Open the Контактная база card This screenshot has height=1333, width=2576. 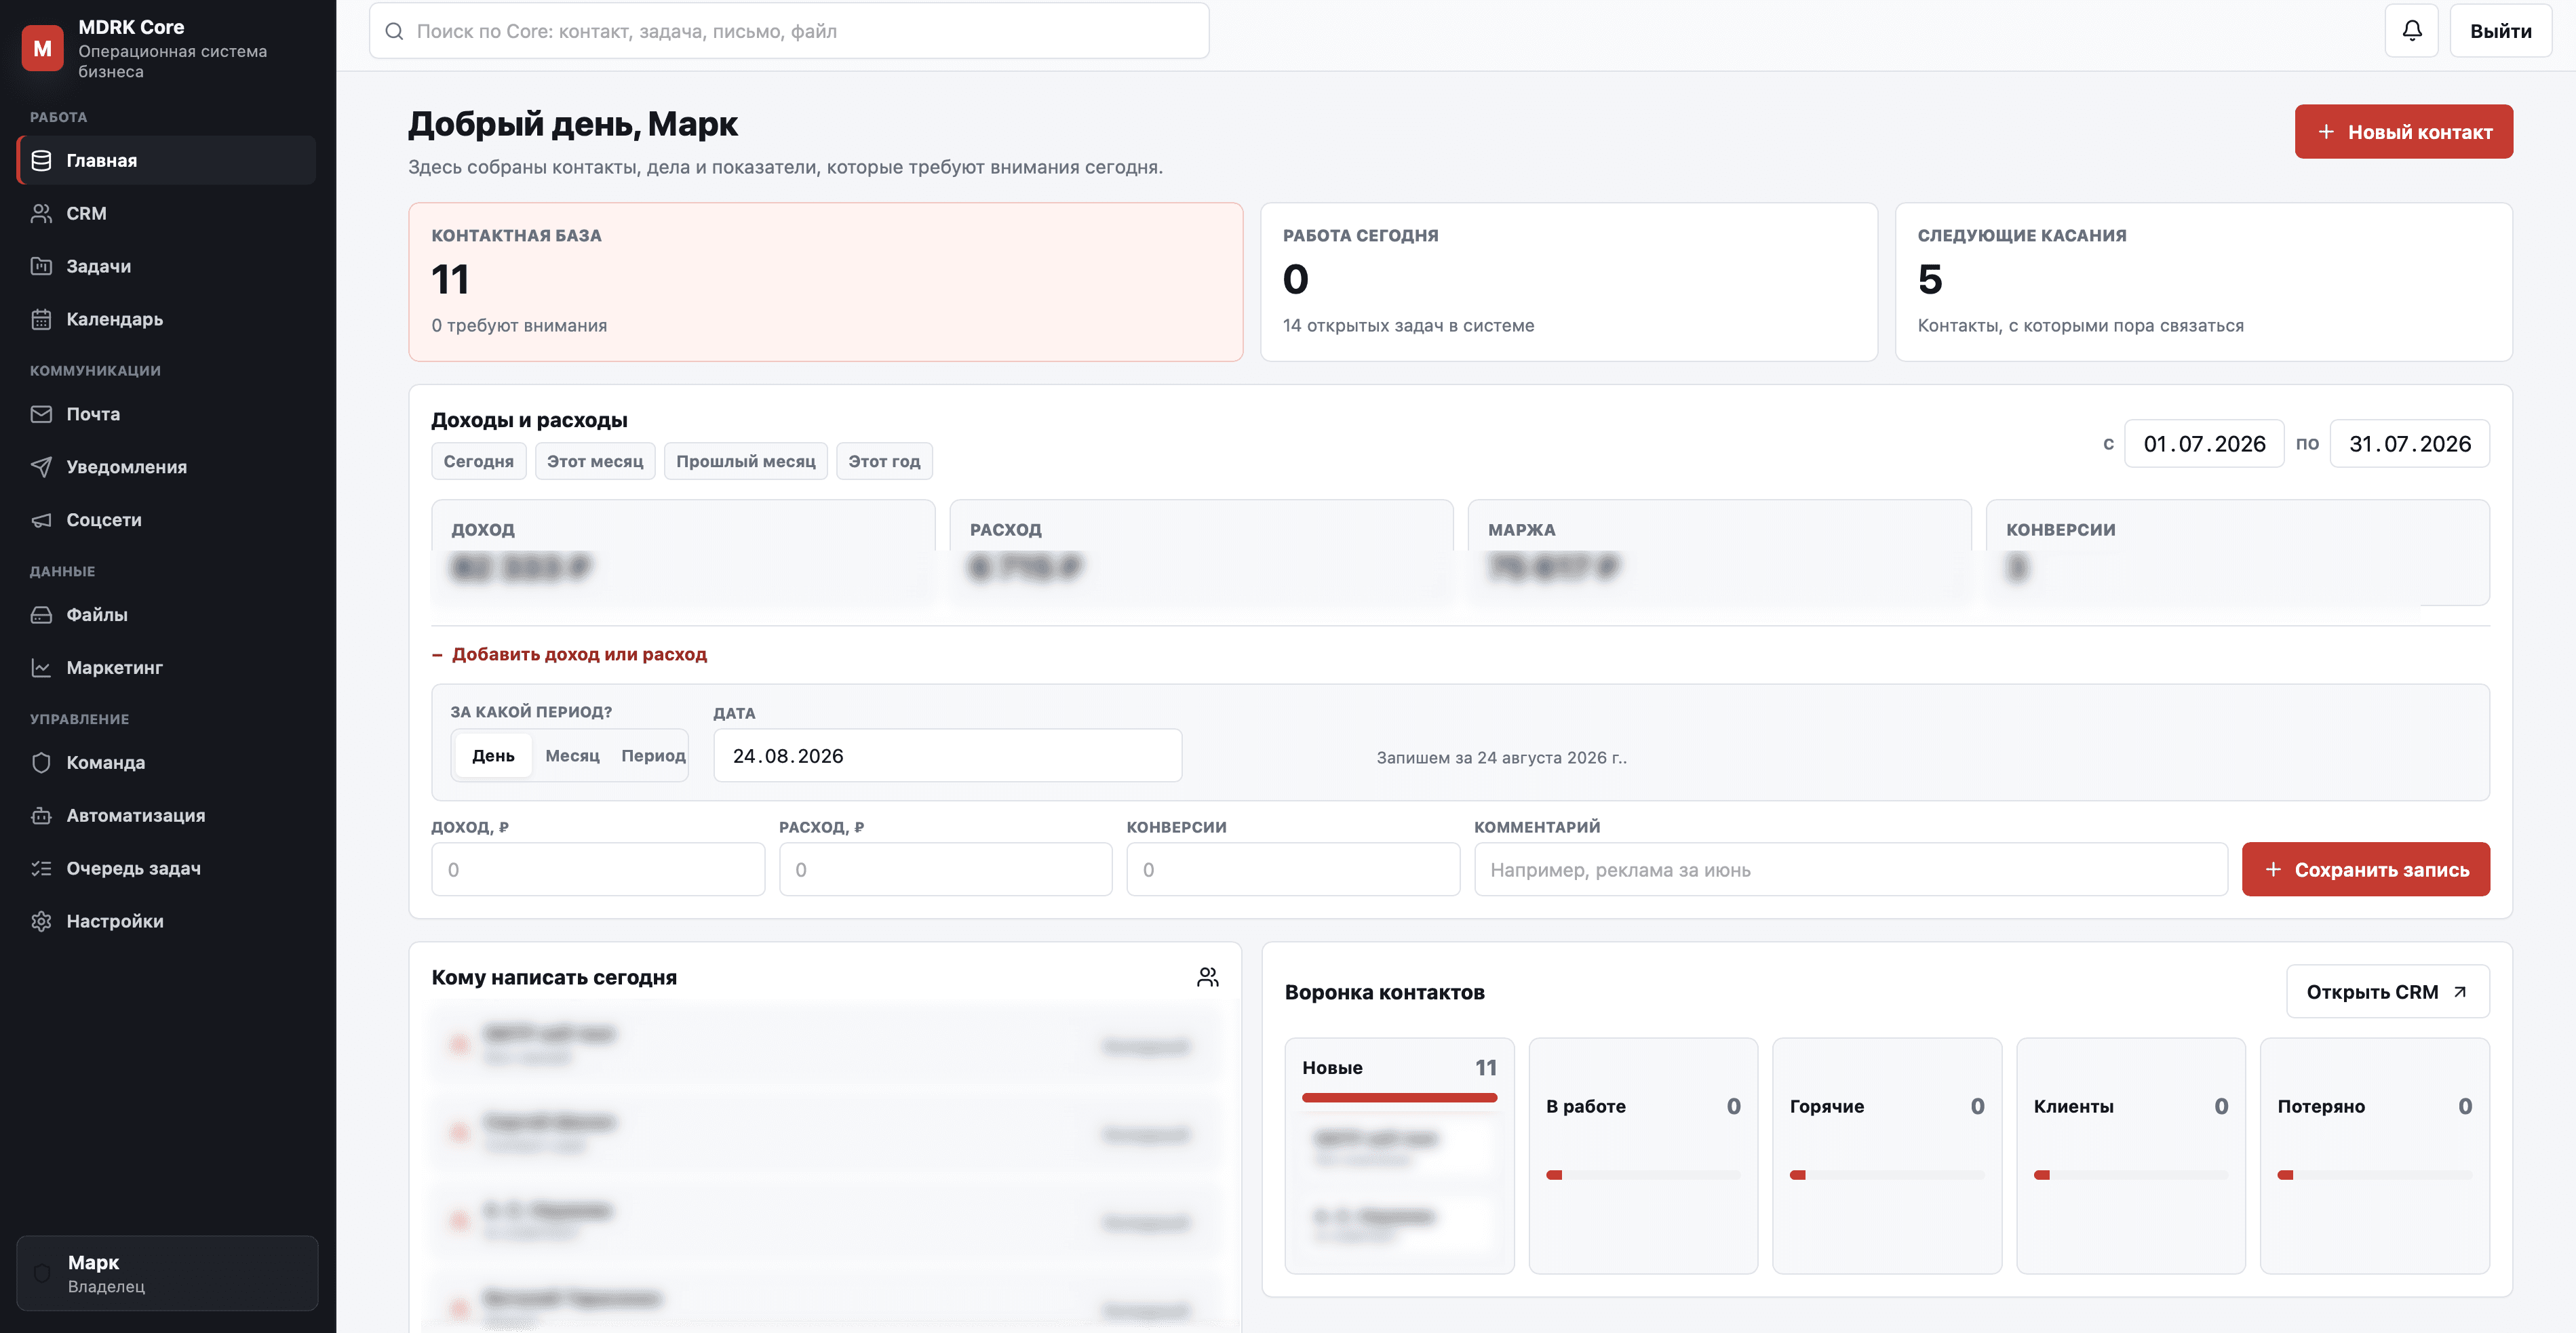(x=825, y=282)
